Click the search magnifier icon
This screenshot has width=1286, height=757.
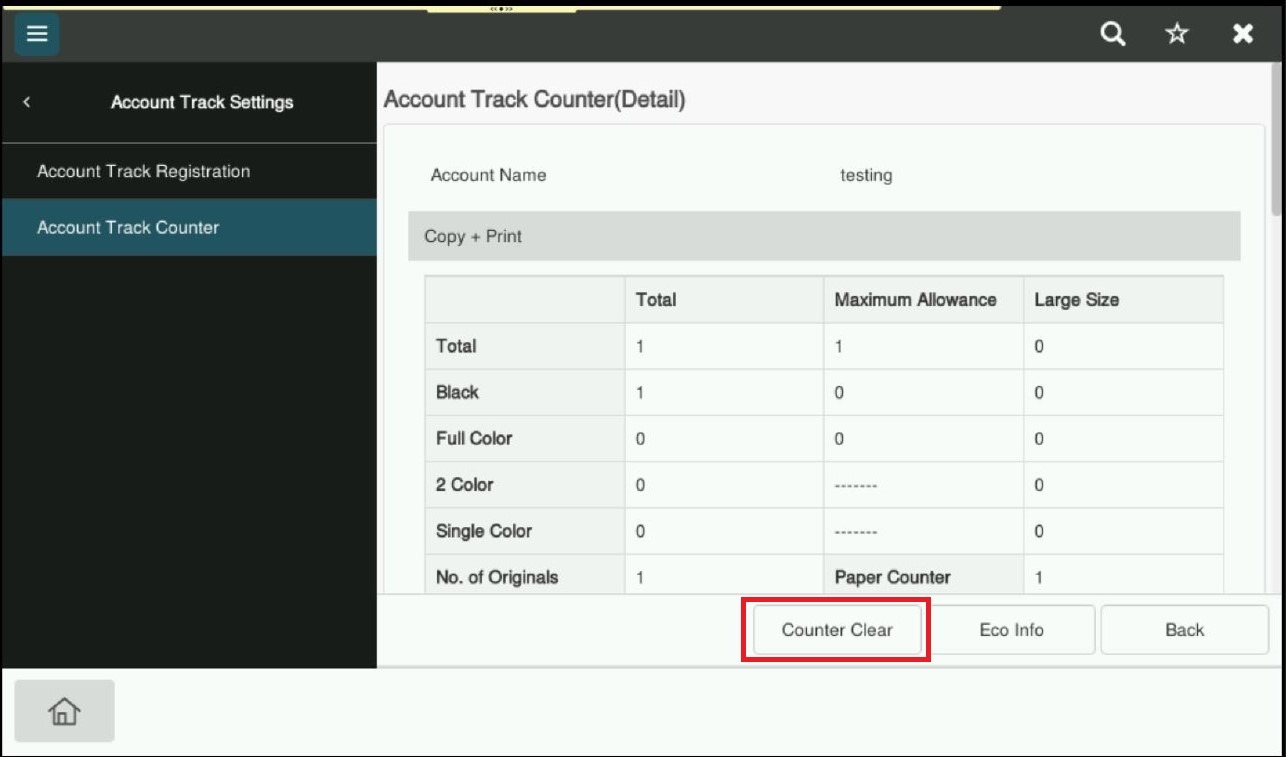[x=1112, y=34]
